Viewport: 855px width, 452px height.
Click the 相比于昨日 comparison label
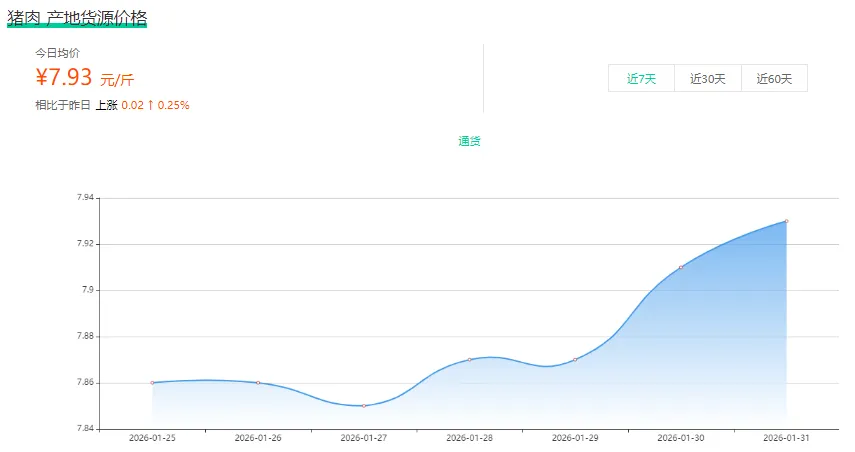[63, 105]
